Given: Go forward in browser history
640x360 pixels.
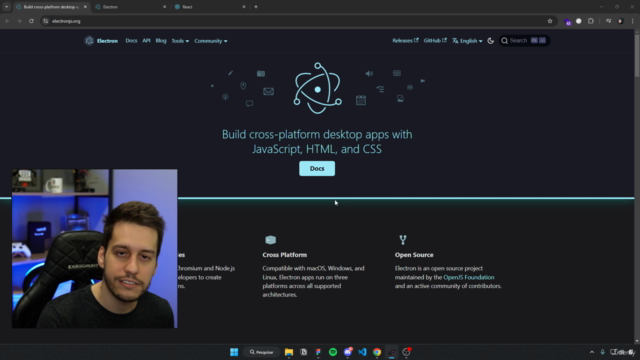Looking at the screenshot, I should coord(19,21).
